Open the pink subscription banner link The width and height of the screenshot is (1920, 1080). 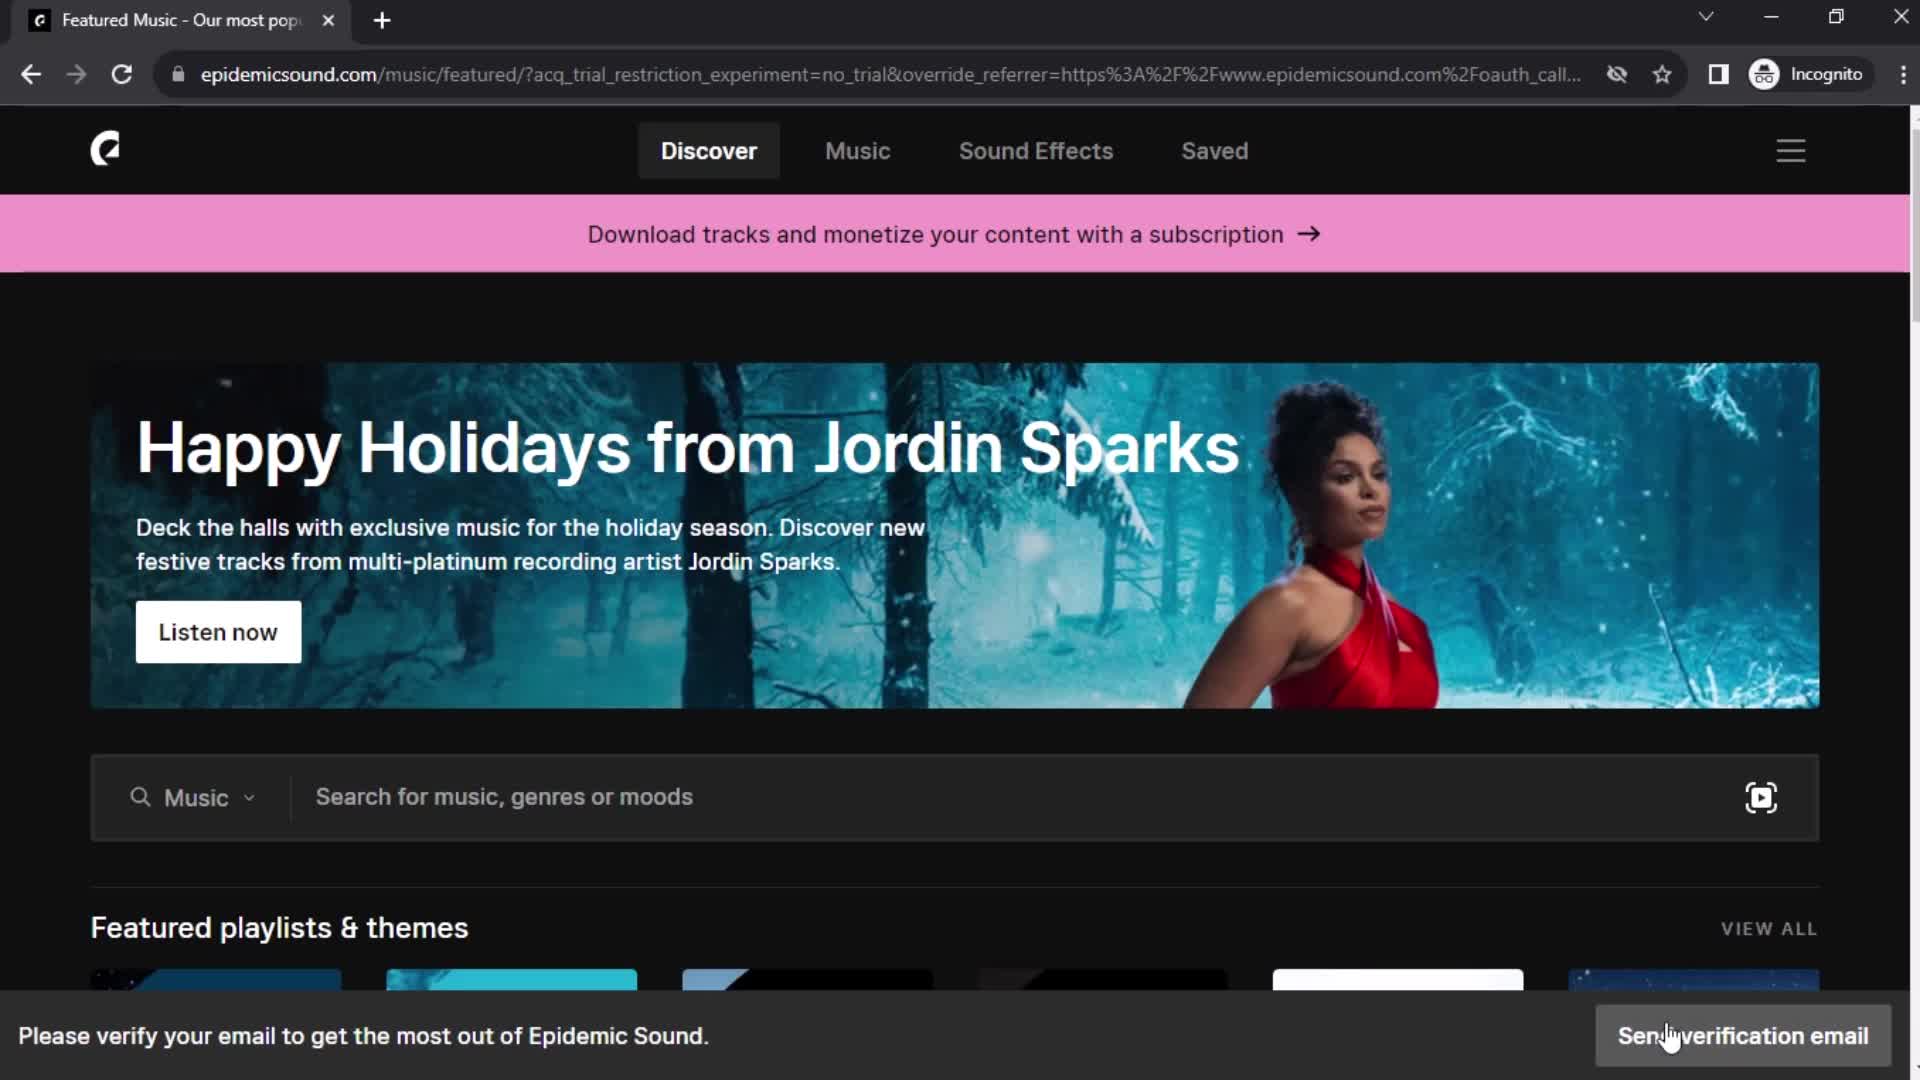[953, 234]
